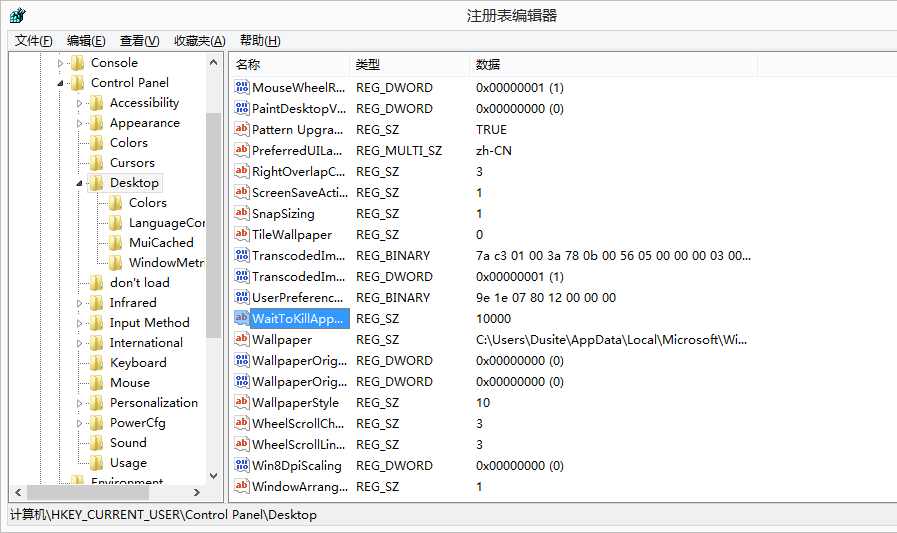Collapse the Control Panel tree node

[x=60, y=83]
